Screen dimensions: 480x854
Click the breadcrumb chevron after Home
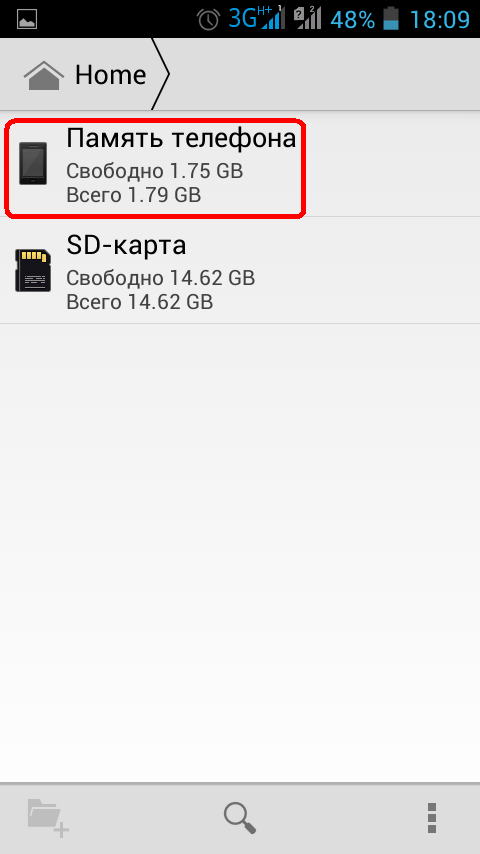[160, 74]
